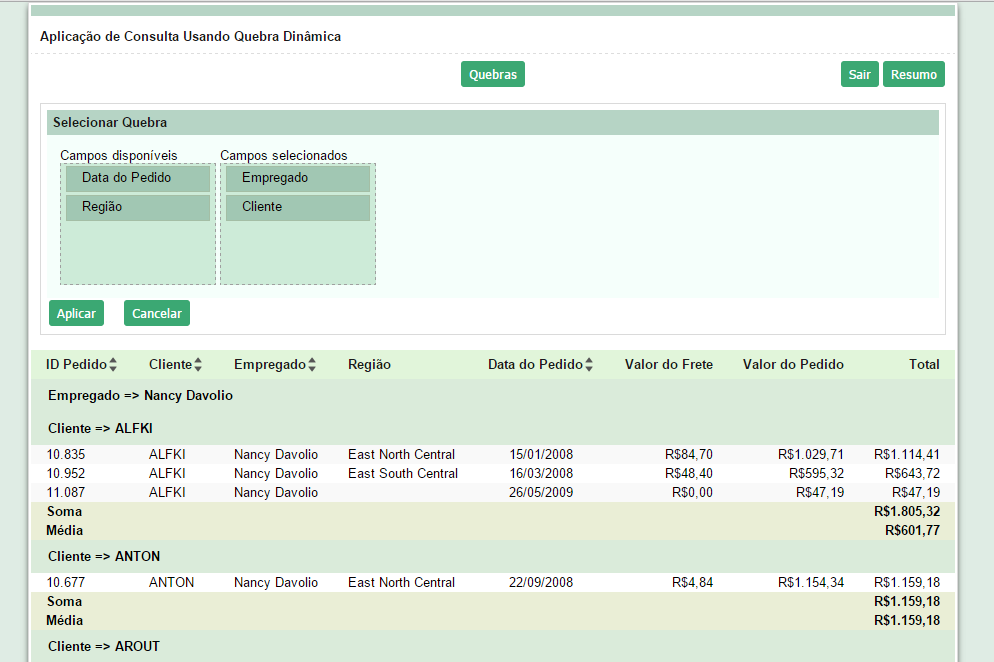The width and height of the screenshot is (994, 662).
Task: Toggle sorting on Data do Pedido arrows
Action: click(x=589, y=365)
